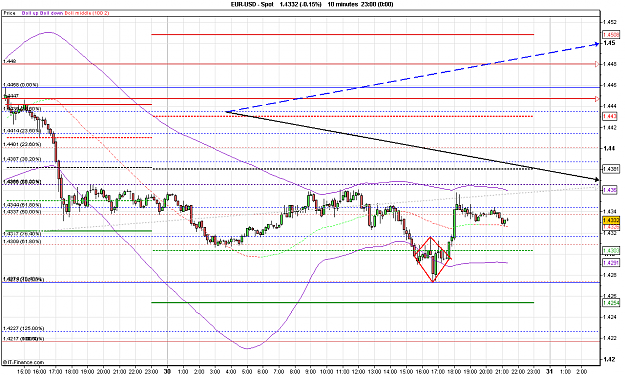Click the 1.4217 level label at bottom left

[x=24, y=338]
